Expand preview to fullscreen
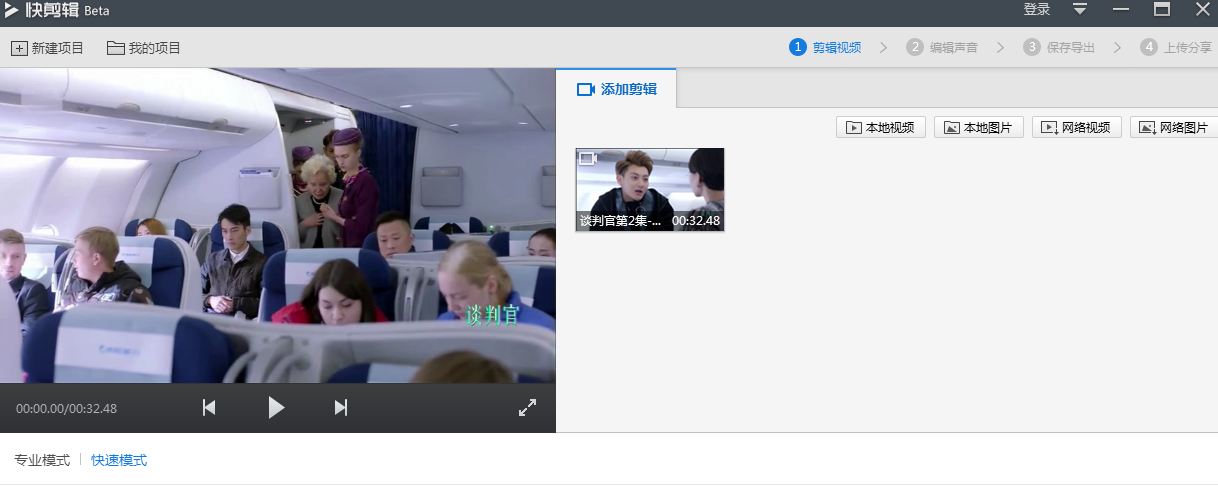 click(528, 407)
